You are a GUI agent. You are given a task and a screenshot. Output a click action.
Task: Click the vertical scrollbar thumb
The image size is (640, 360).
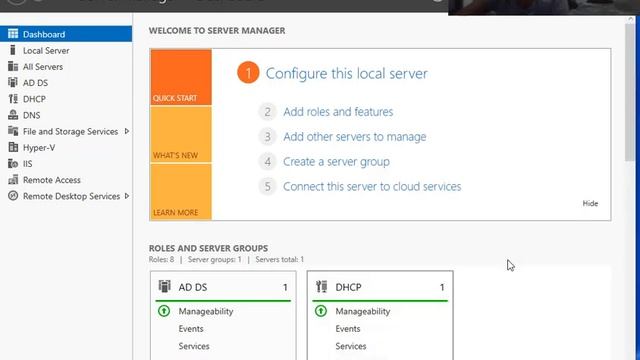[630, 92]
